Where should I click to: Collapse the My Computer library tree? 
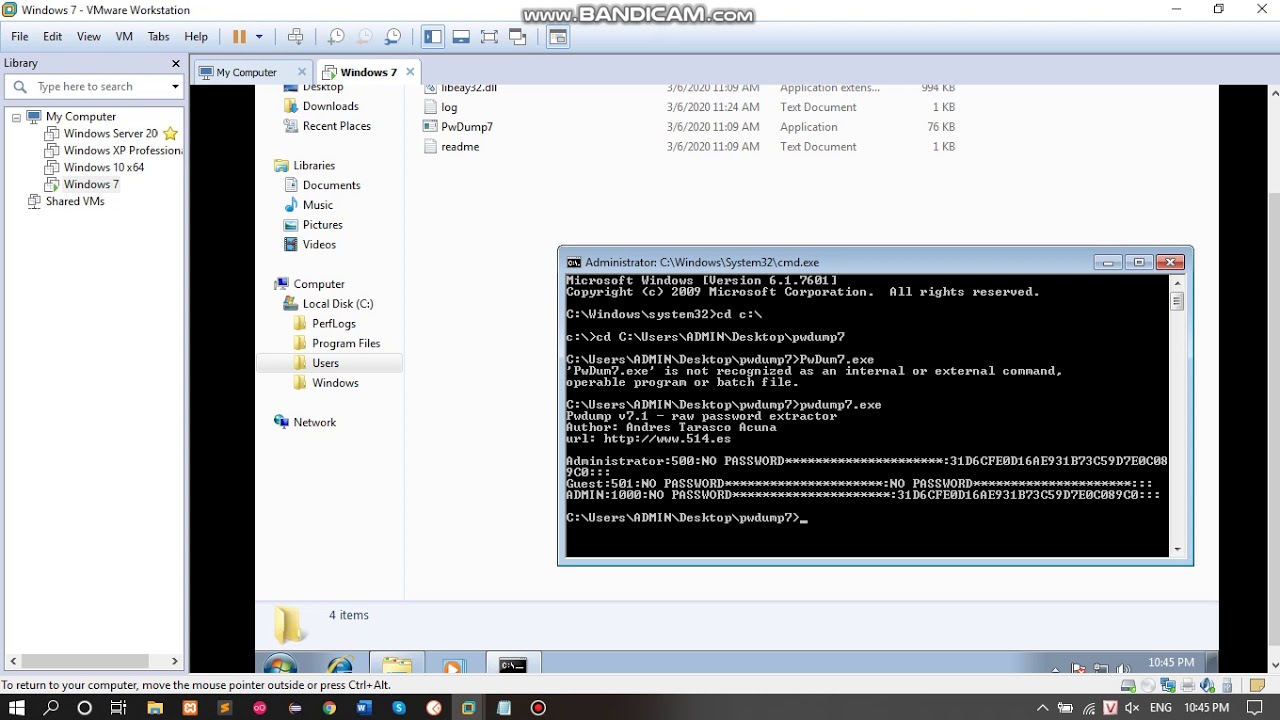point(16,117)
